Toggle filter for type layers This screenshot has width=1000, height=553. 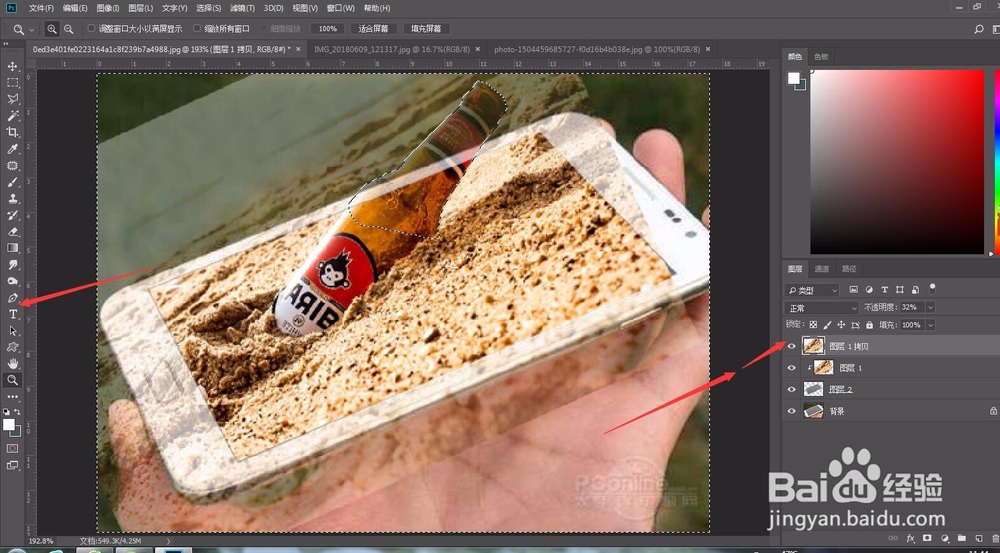click(x=885, y=290)
